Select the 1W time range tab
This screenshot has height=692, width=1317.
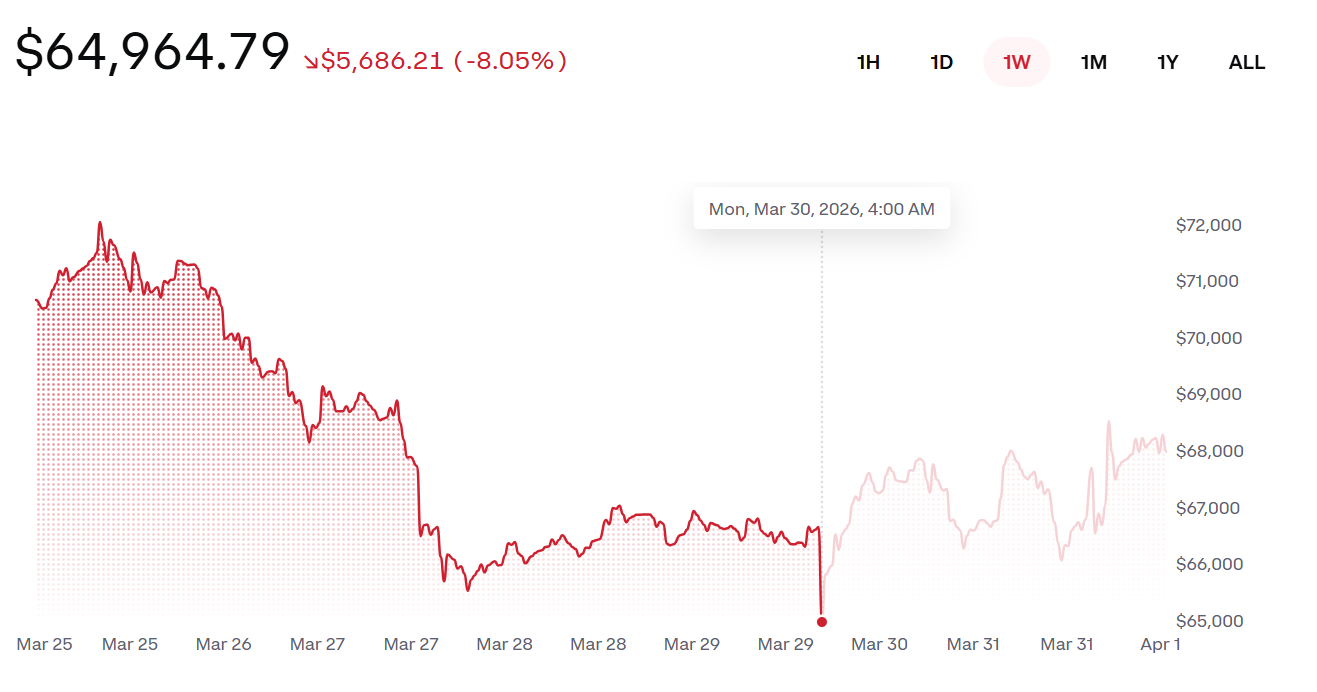pyautogui.click(x=1016, y=62)
